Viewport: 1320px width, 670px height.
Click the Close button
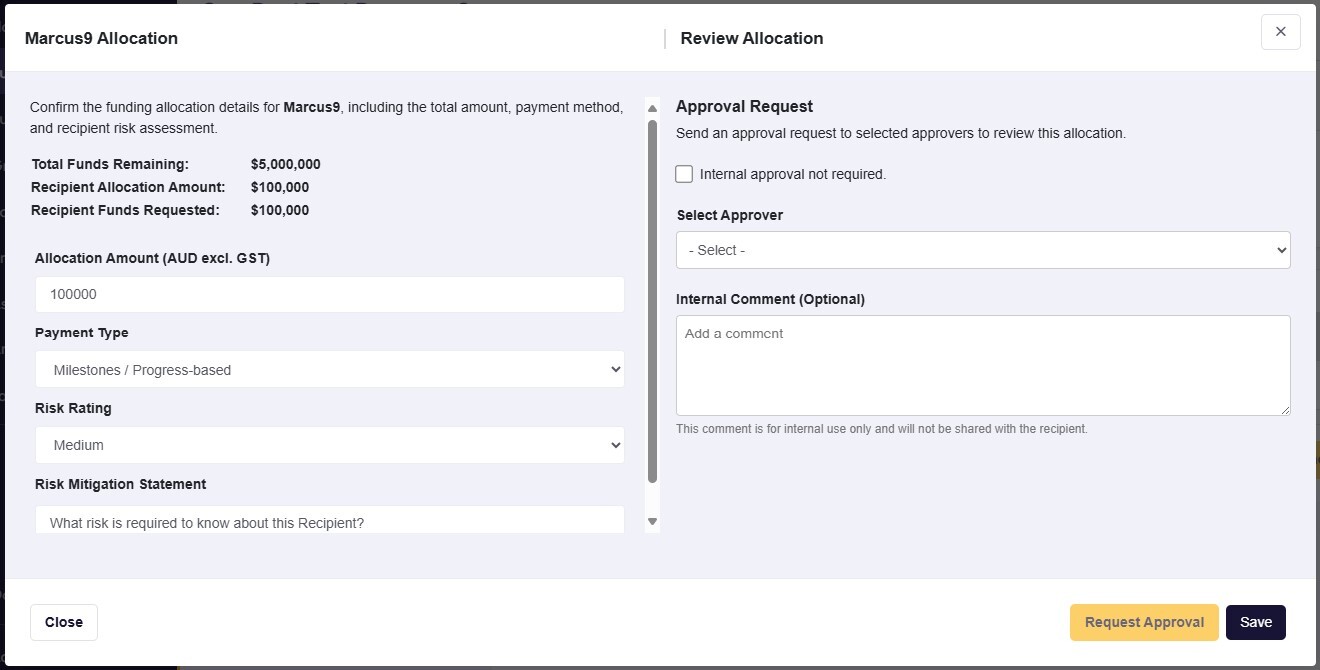[x=63, y=622]
